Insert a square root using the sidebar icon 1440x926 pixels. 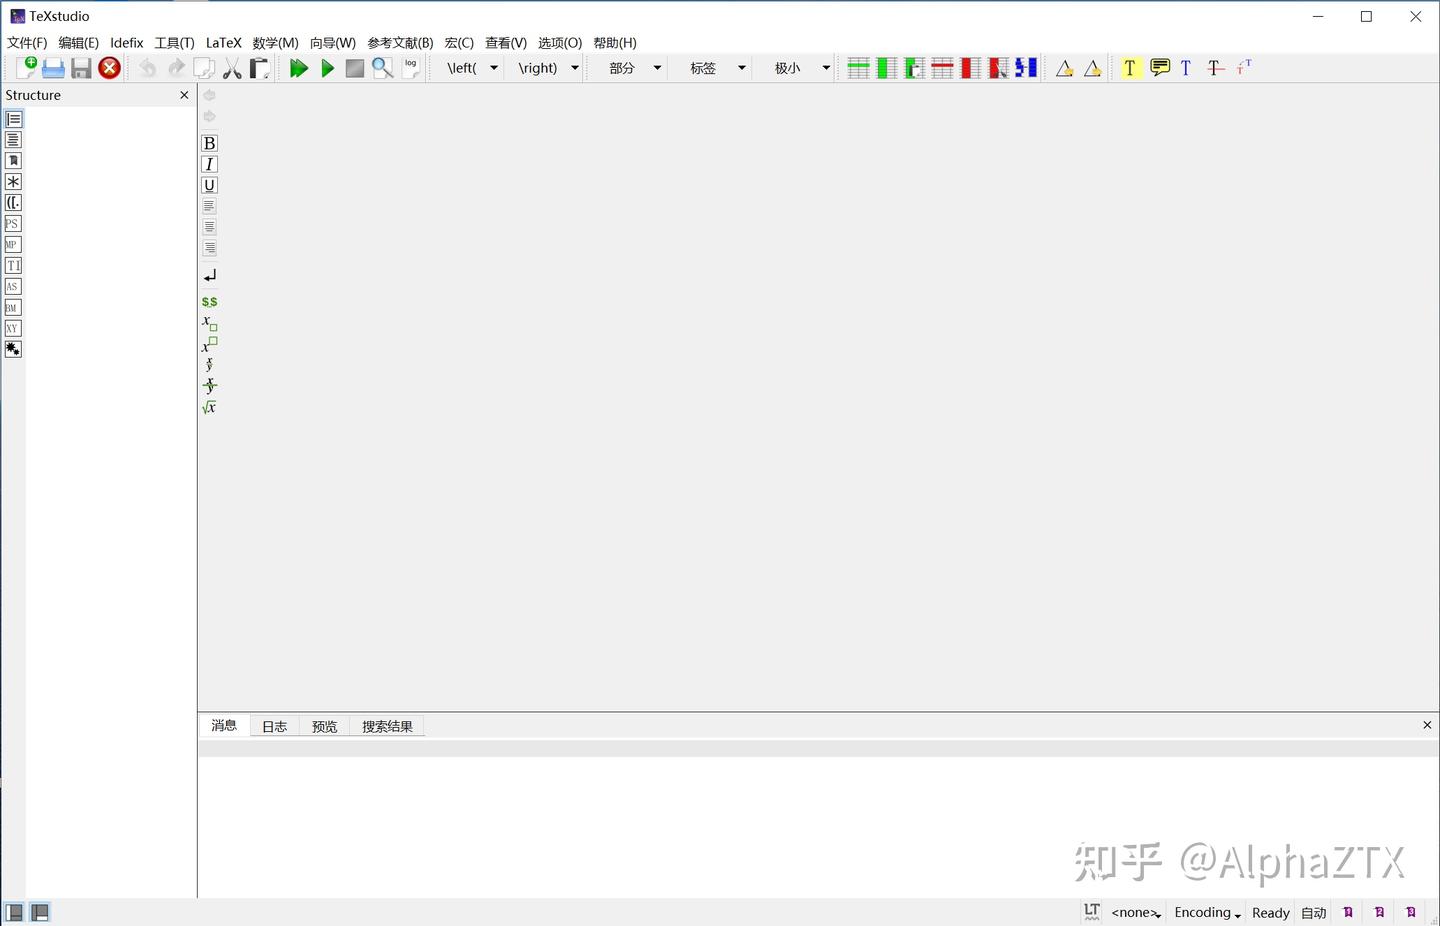click(x=209, y=407)
